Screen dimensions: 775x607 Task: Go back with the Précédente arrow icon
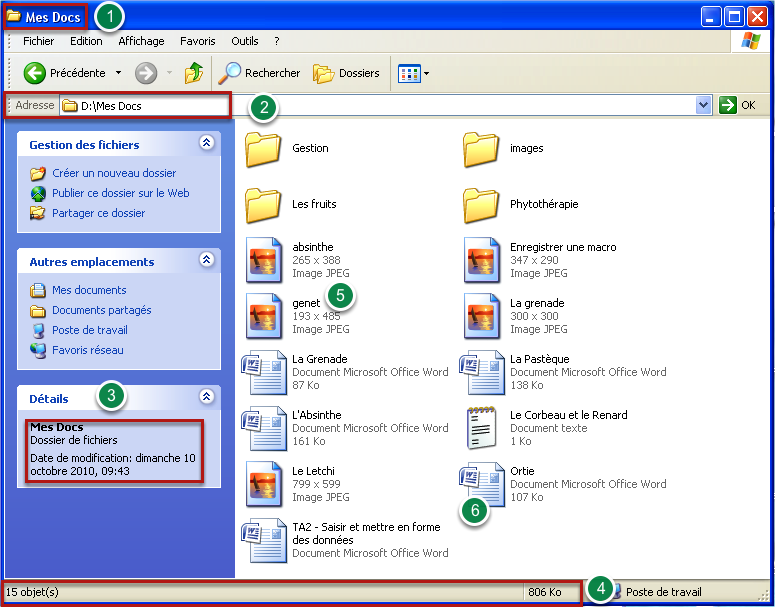(35, 73)
